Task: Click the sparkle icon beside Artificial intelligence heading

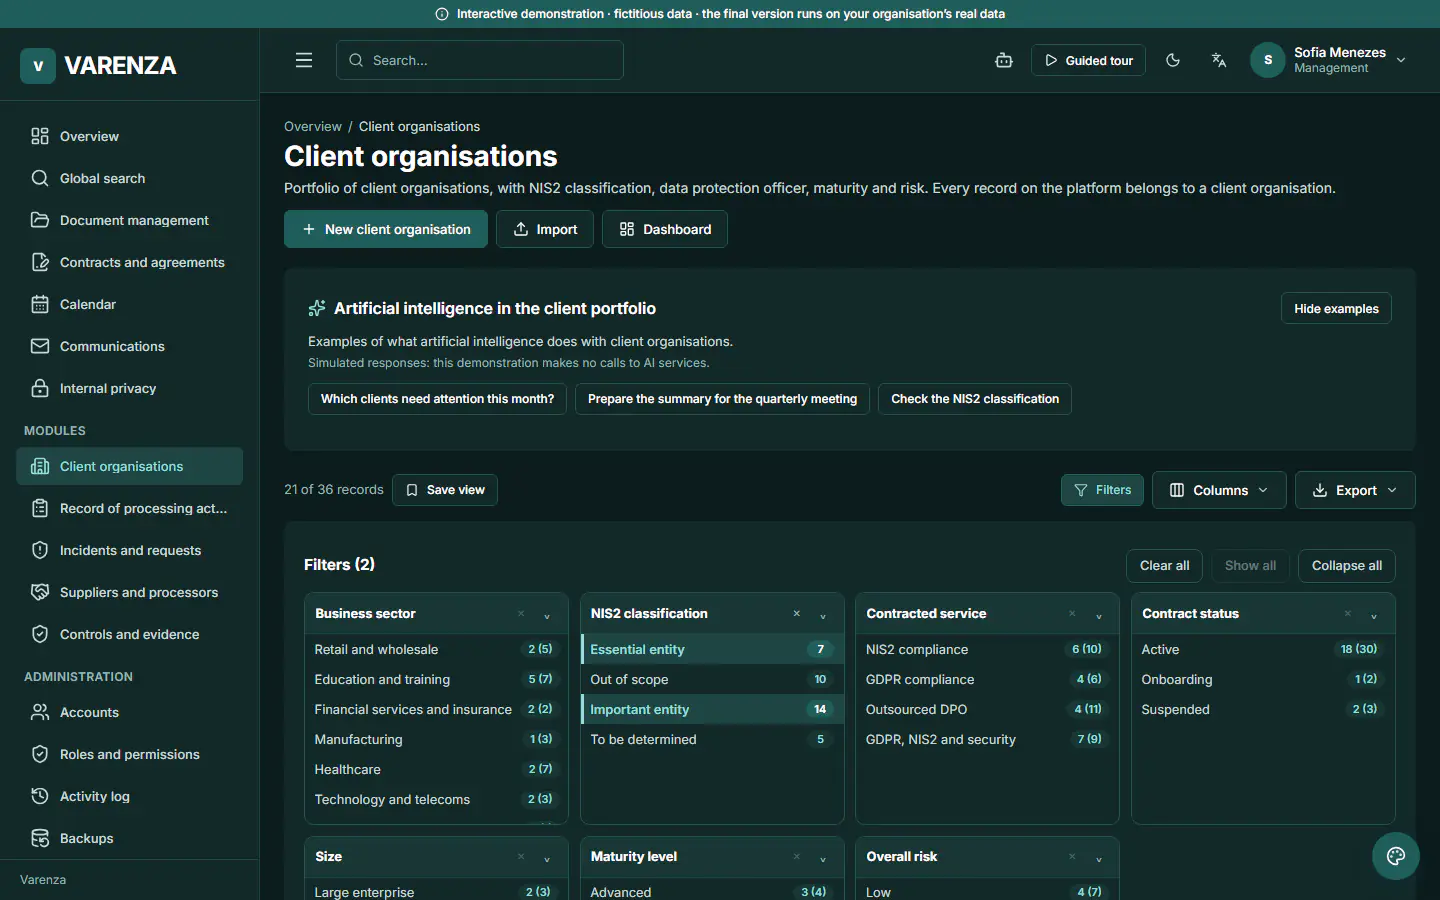Action: [x=317, y=308]
